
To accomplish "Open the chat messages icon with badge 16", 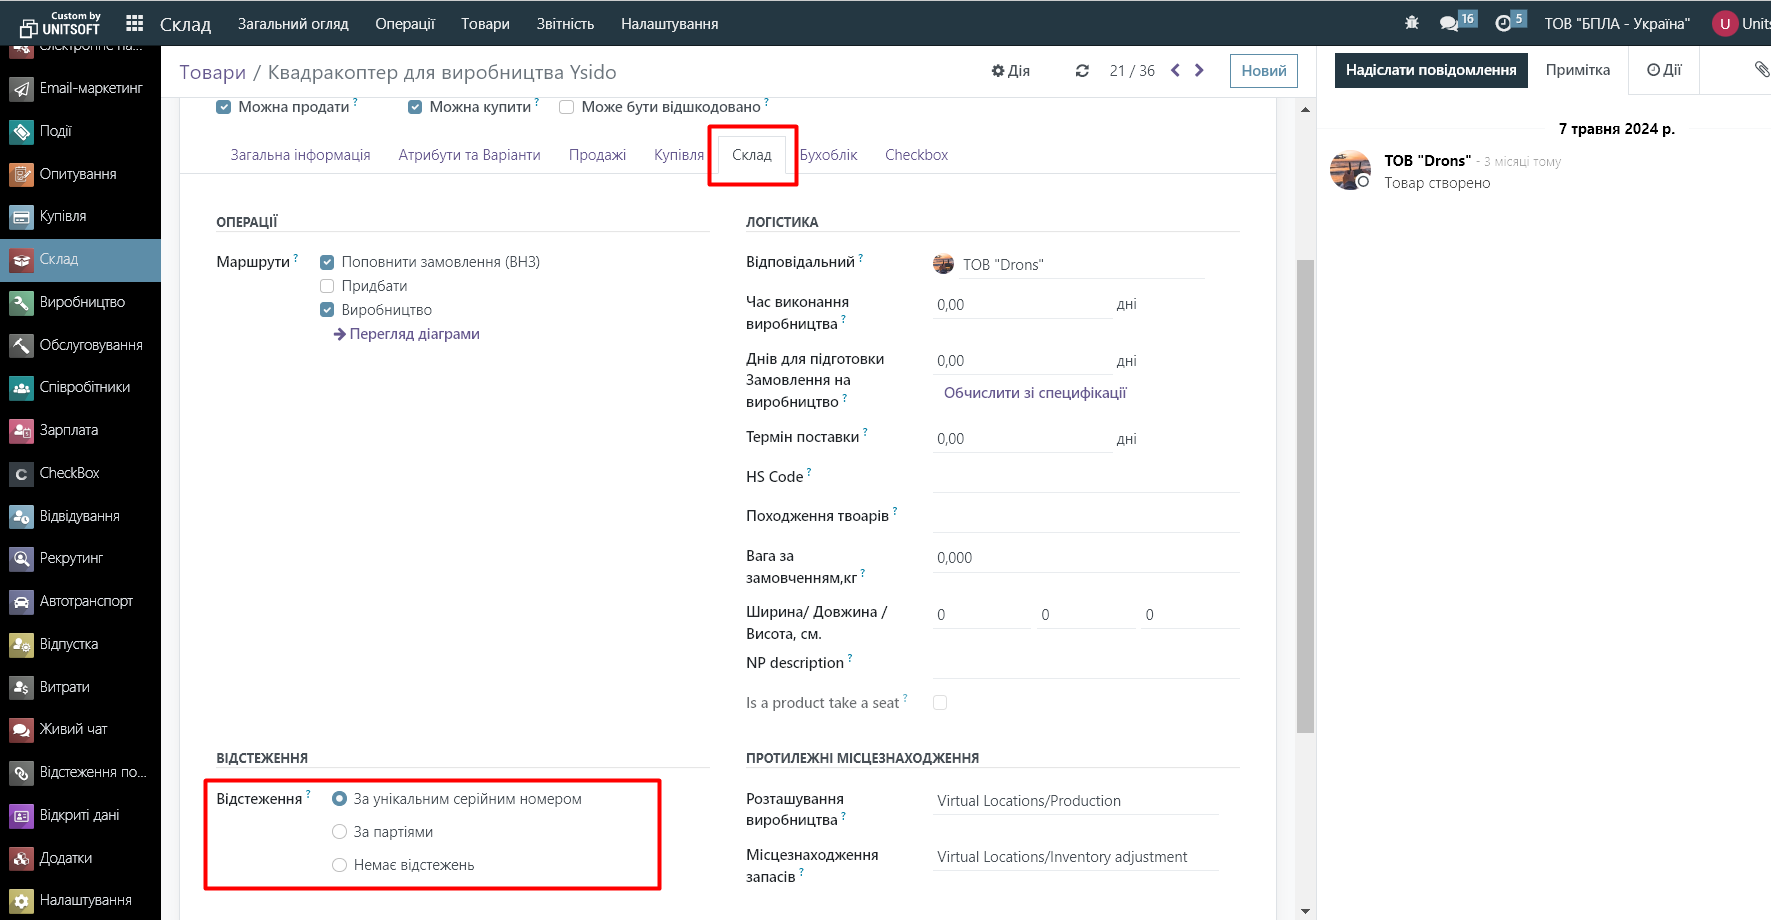I will click(x=1449, y=23).
